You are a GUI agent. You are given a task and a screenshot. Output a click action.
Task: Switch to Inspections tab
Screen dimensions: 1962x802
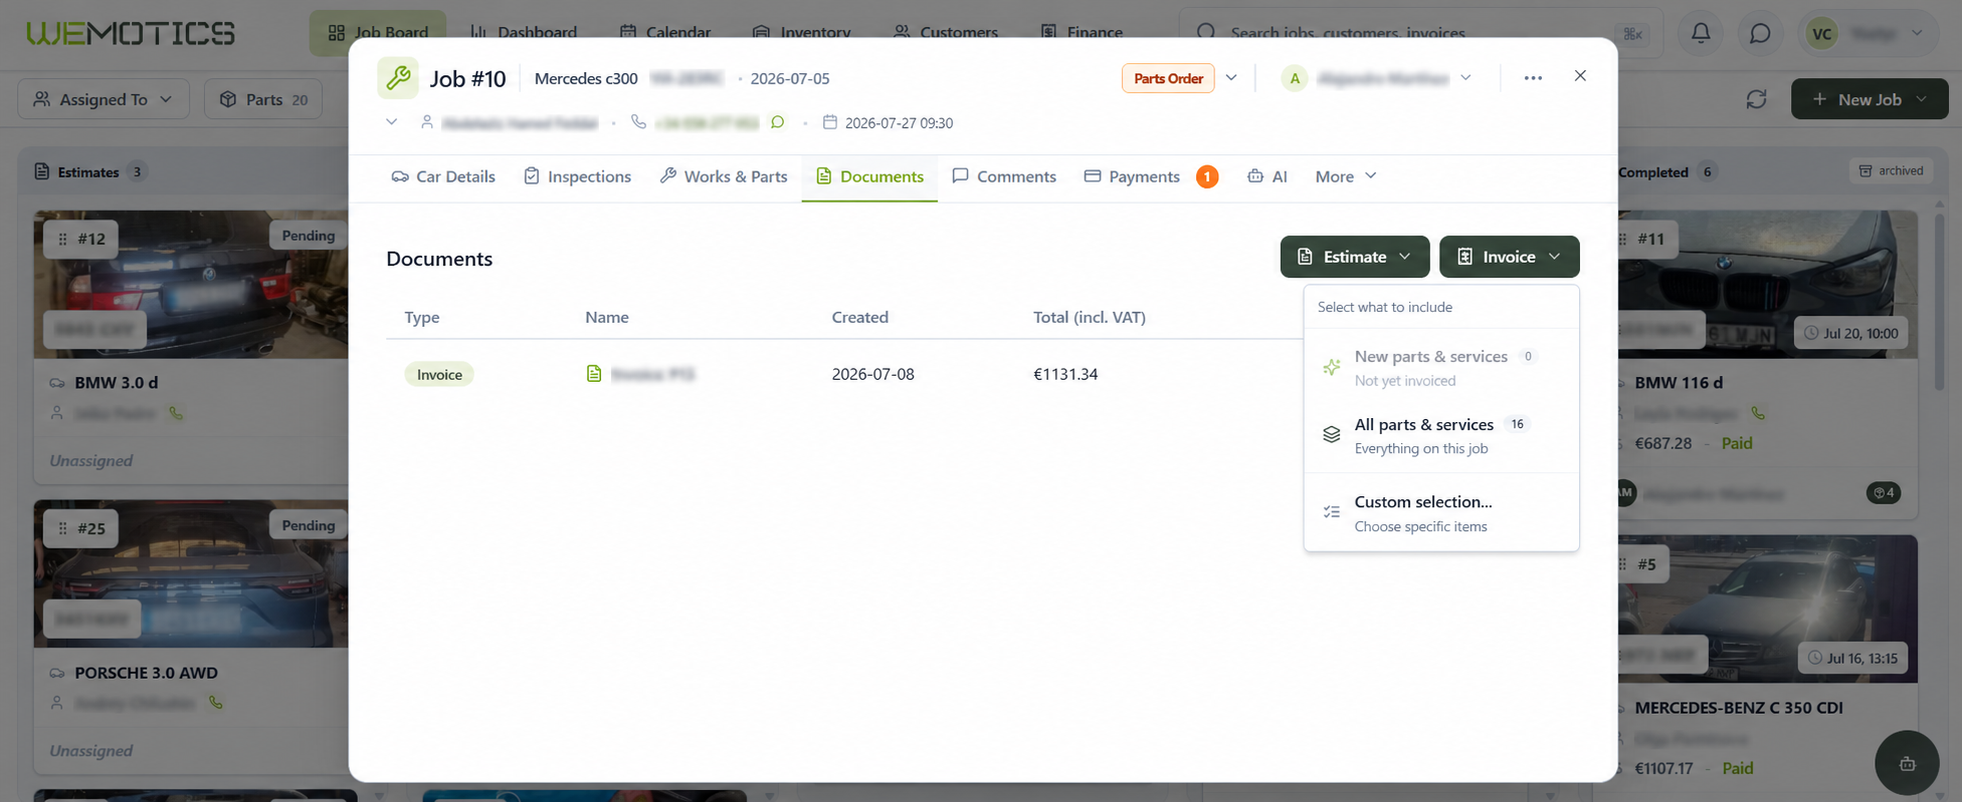(578, 176)
